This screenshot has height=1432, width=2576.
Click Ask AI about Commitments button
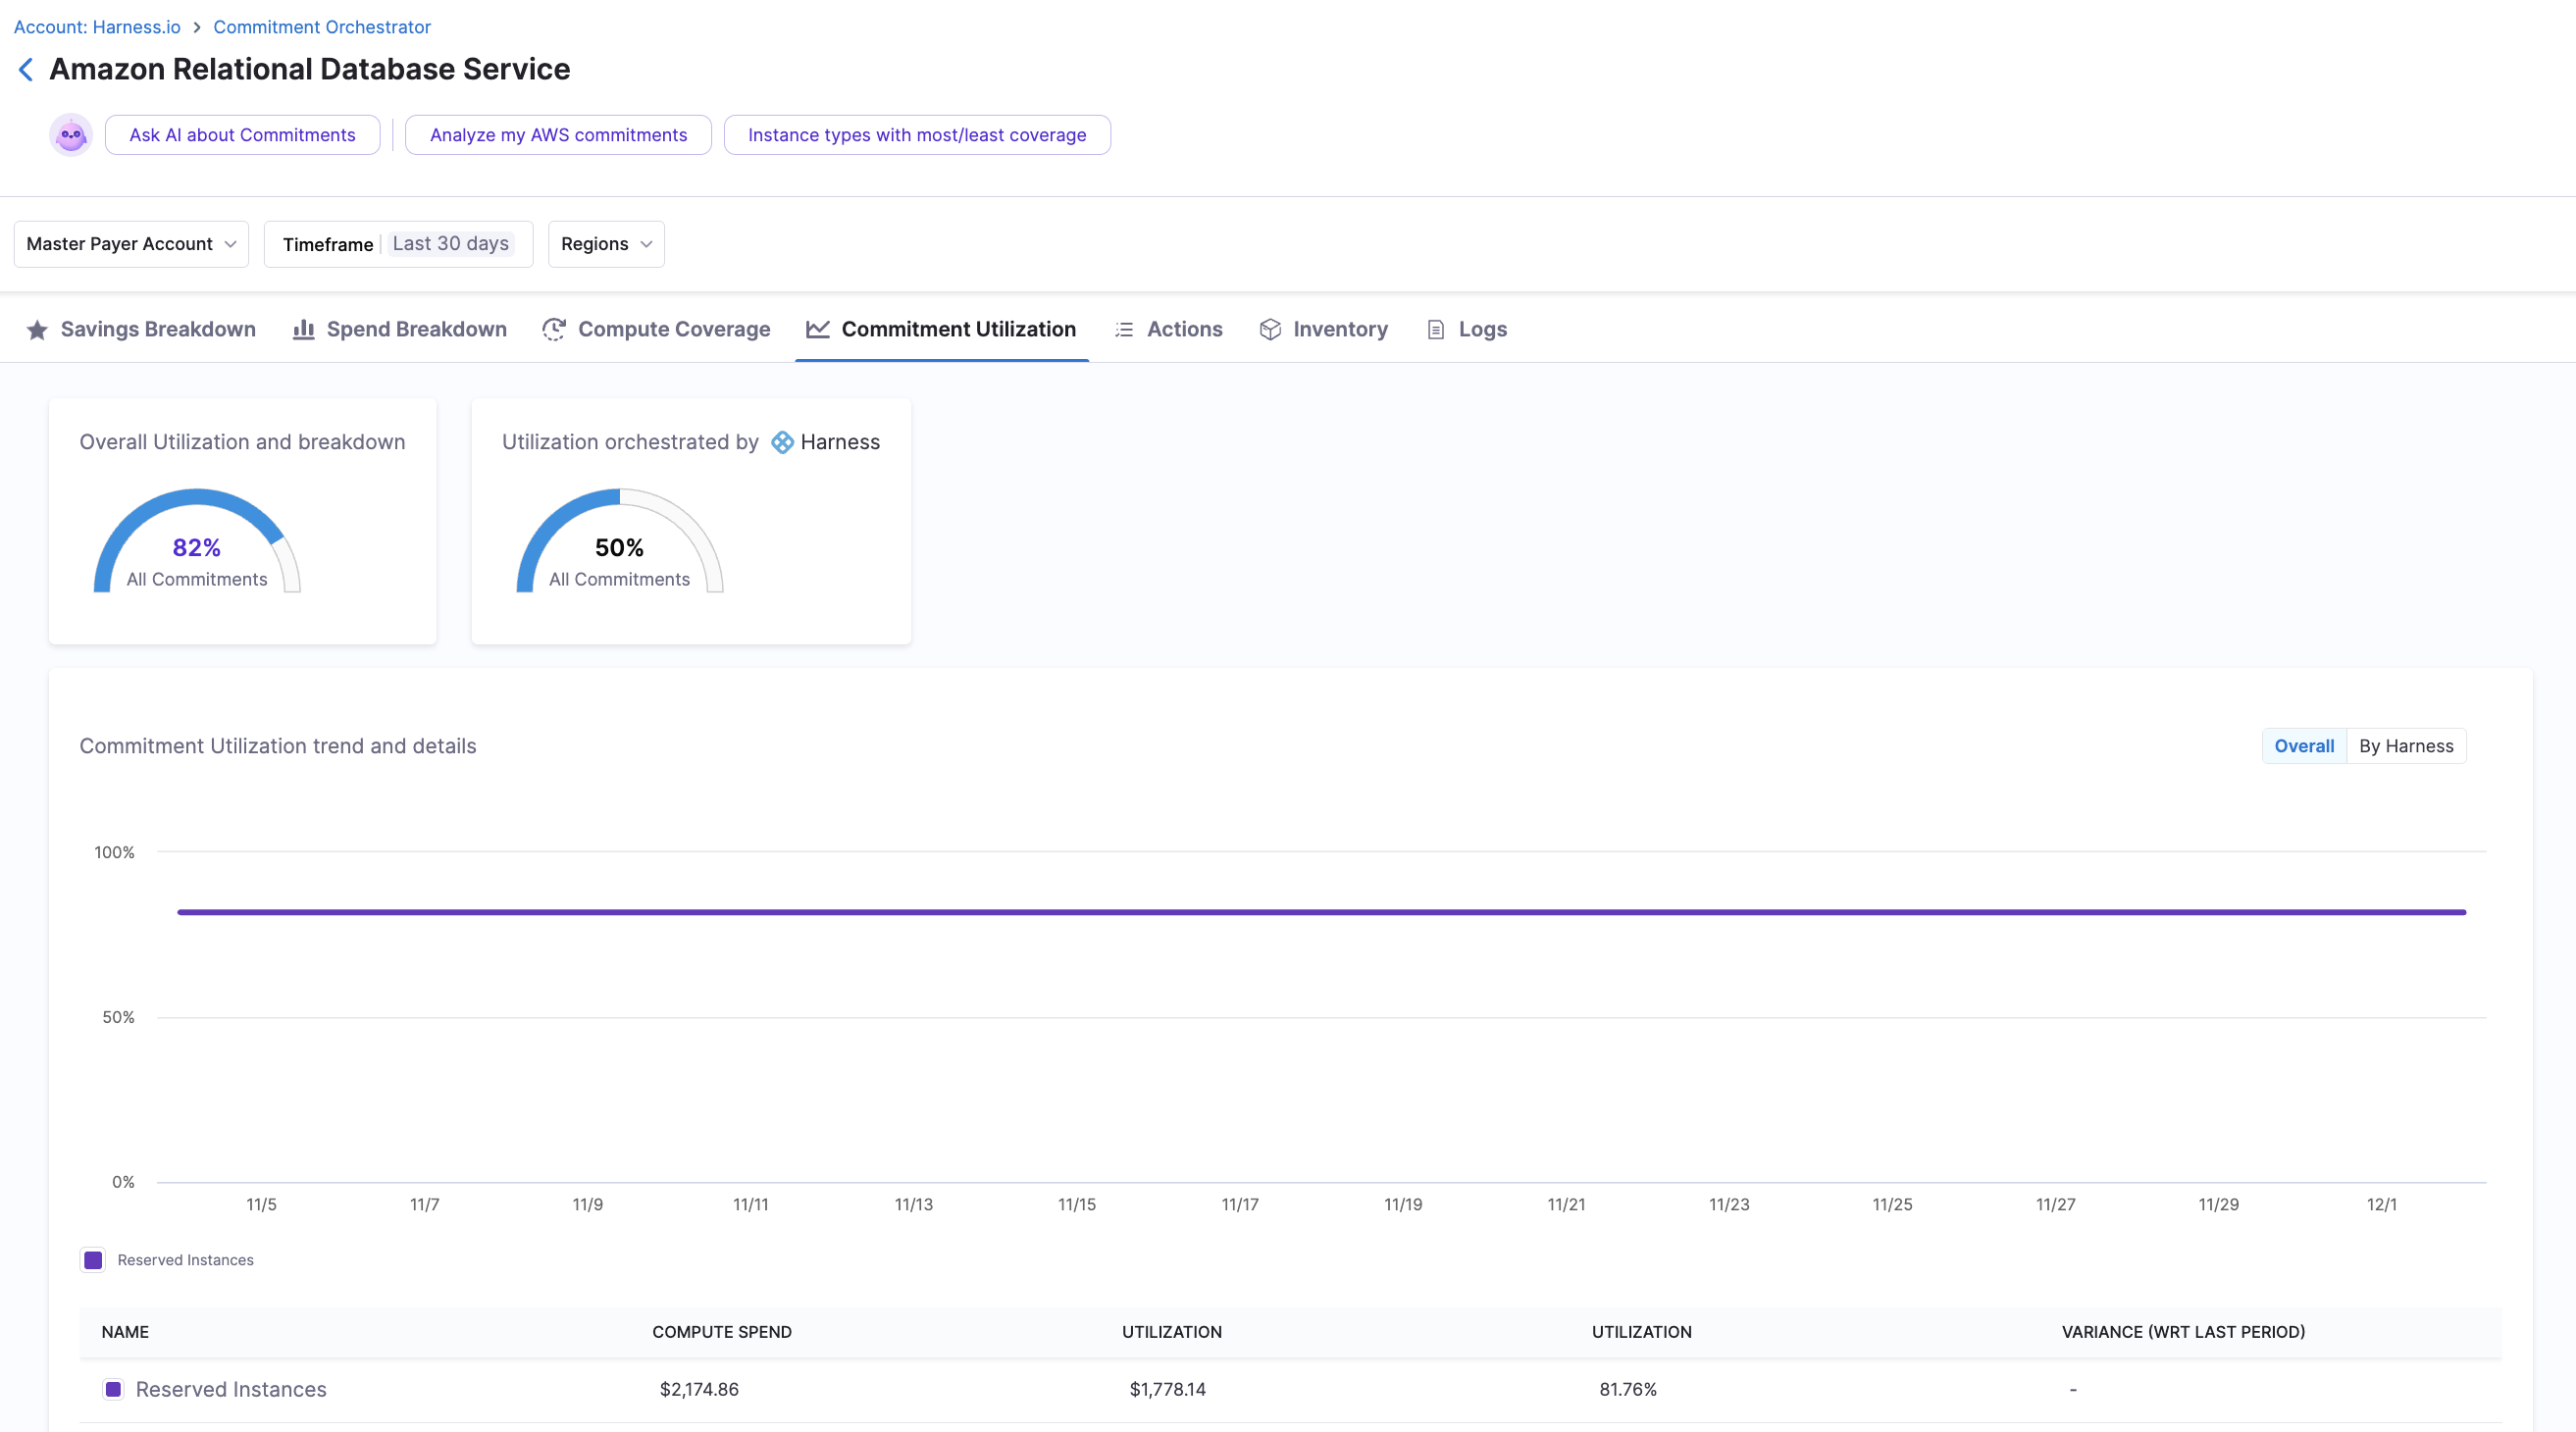click(x=242, y=135)
